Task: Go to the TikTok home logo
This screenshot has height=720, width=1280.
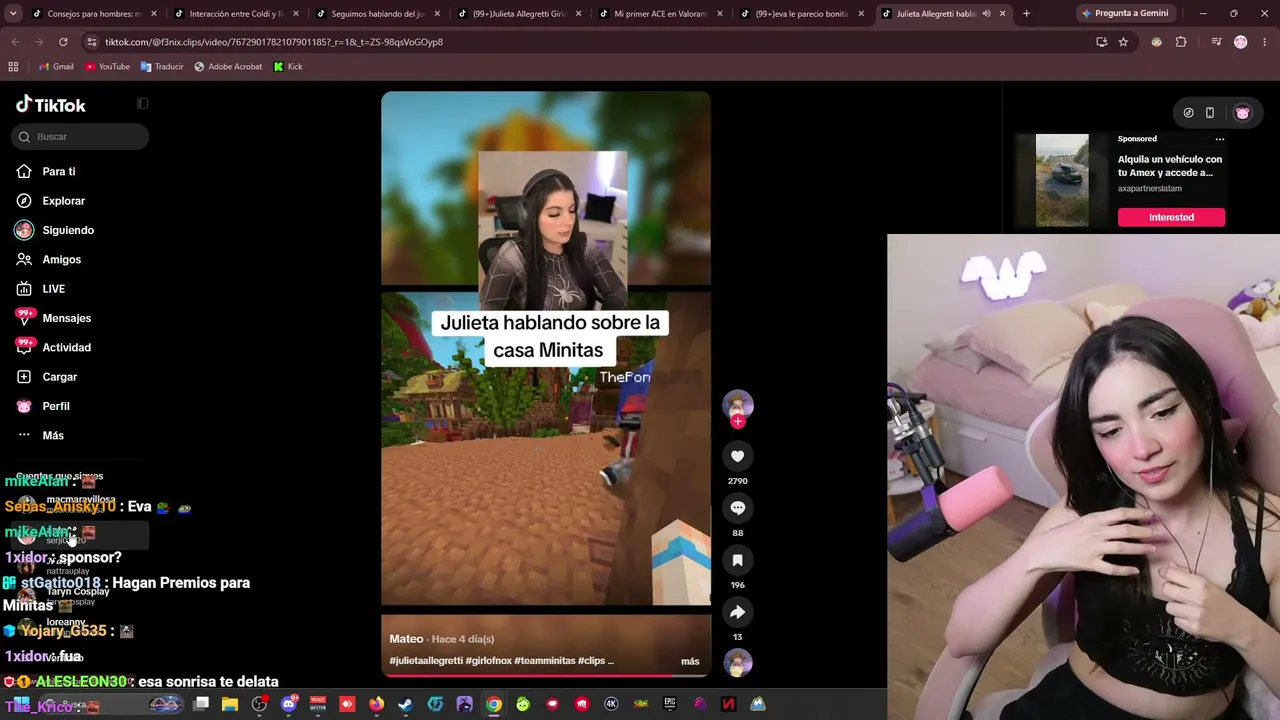Action: pos(51,105)
